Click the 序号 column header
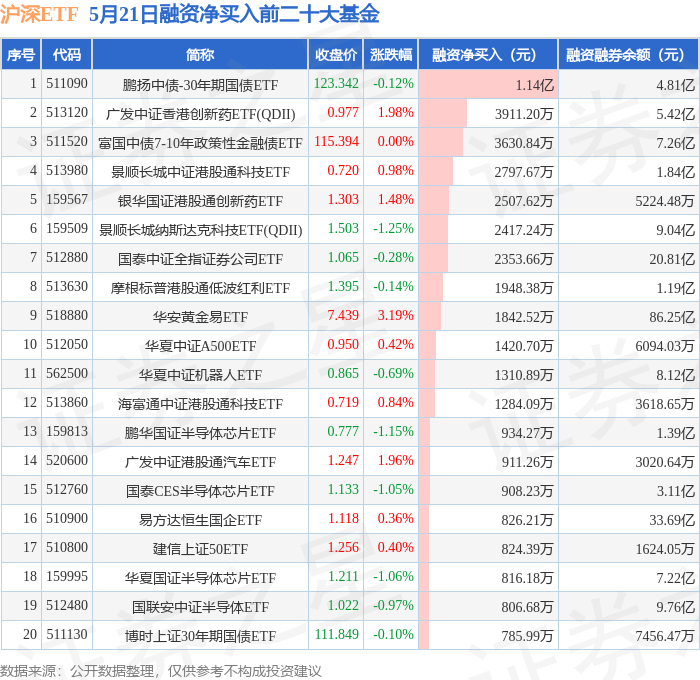 pos(21,54)
